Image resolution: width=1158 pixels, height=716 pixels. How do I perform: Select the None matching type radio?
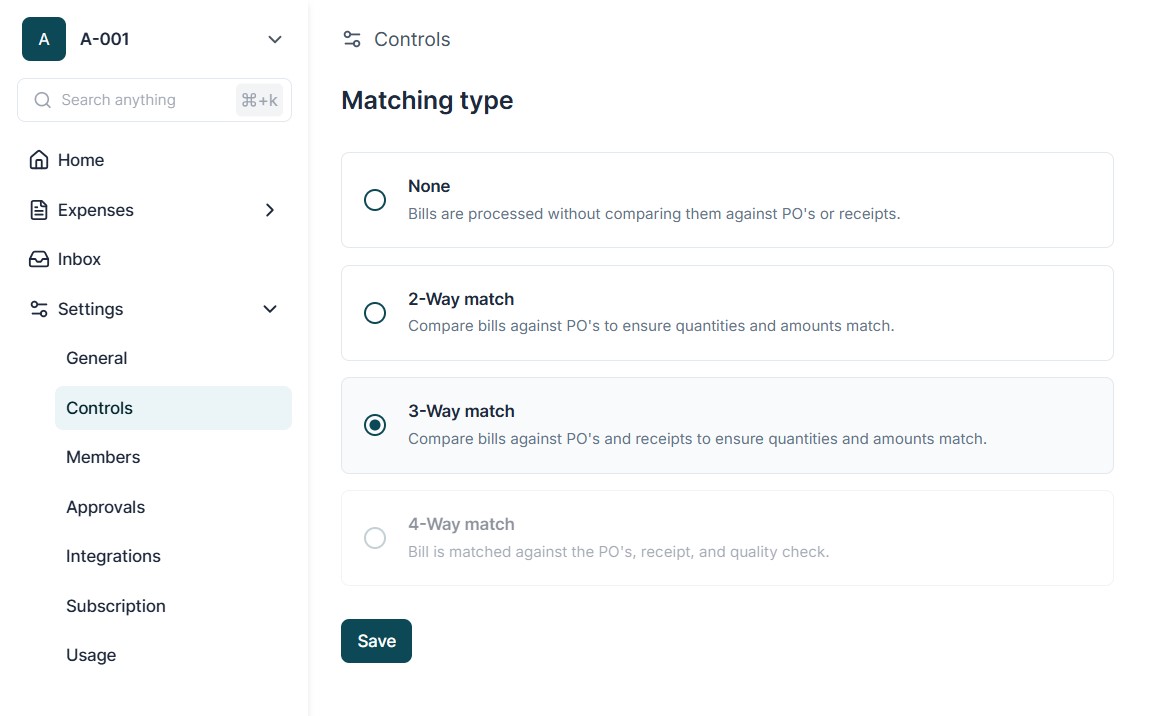pyautogui.click(x=375, y=200)
